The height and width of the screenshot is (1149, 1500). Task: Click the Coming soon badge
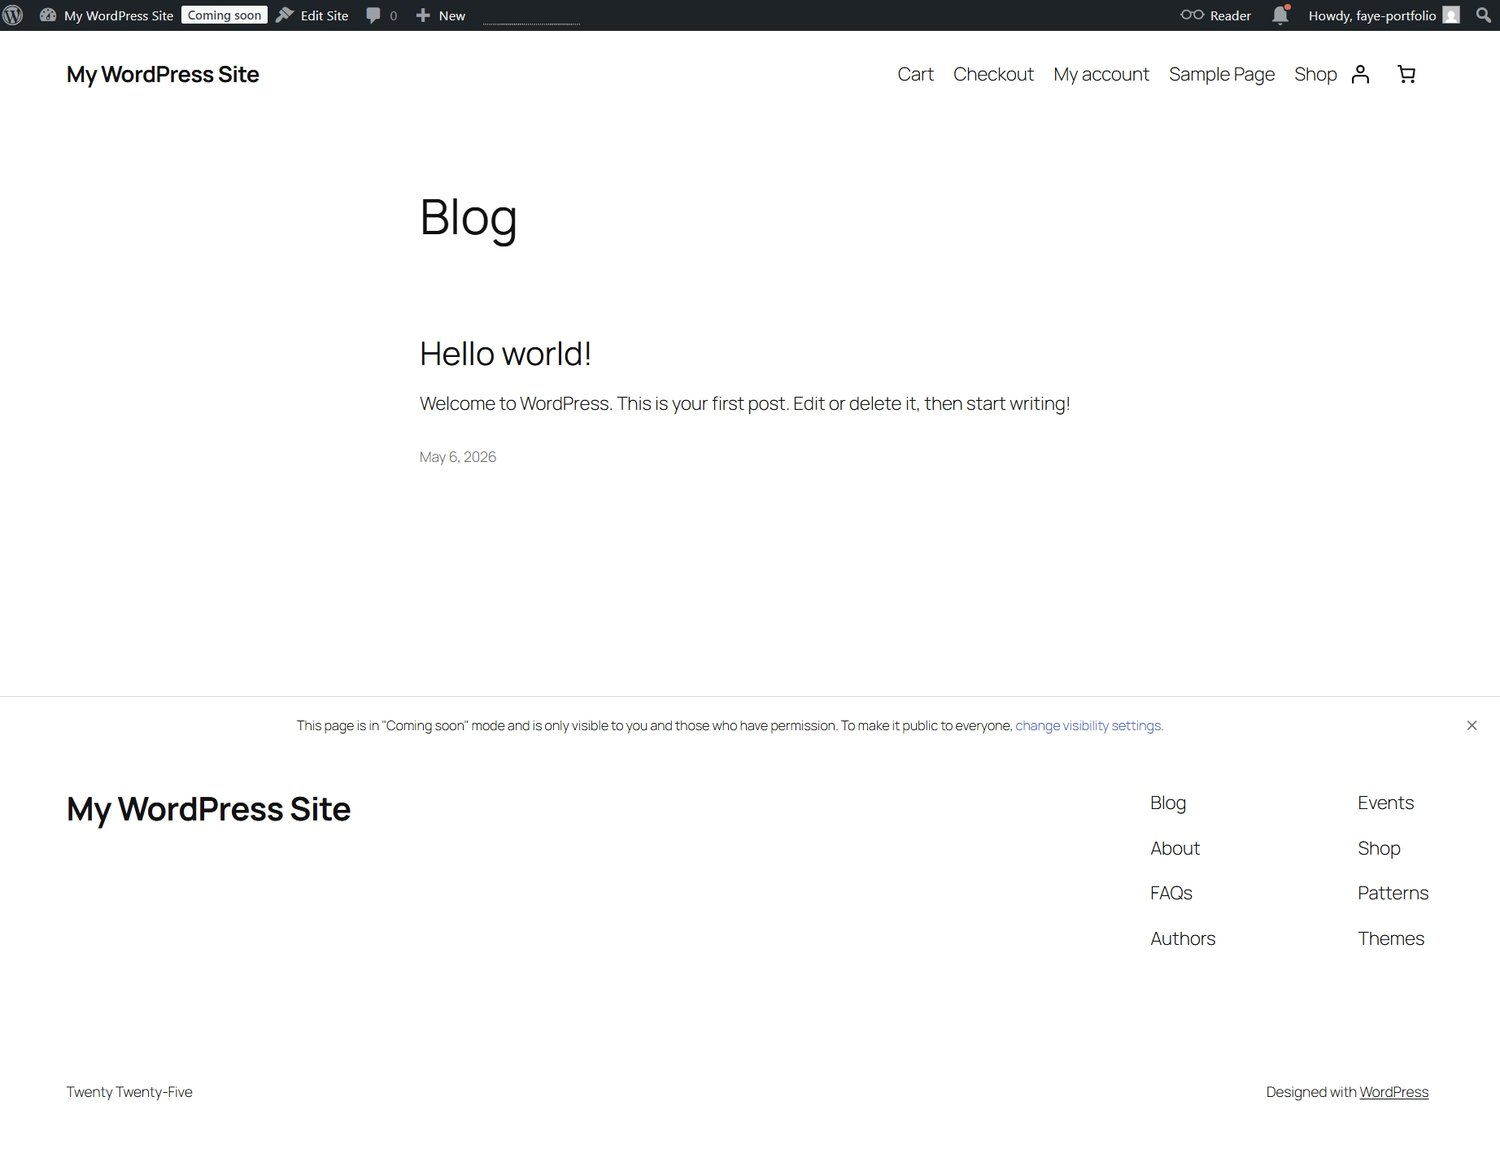click(224, 15)
